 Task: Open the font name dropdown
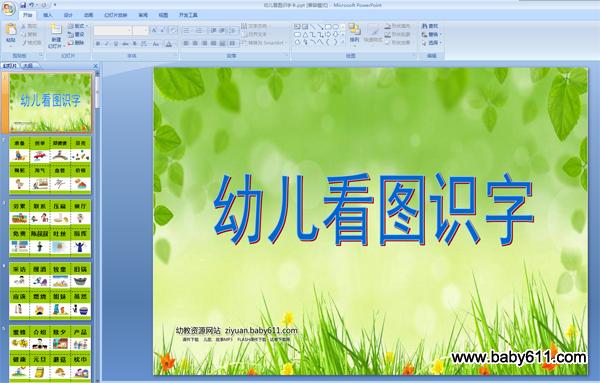pos(130,30)
